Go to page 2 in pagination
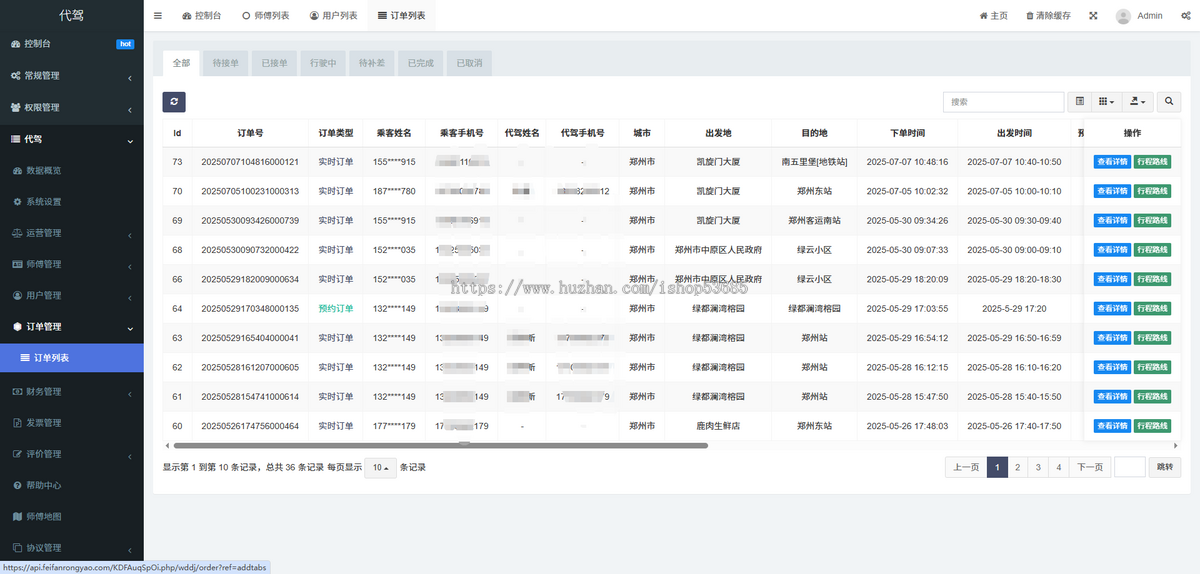 [1017, 467]
